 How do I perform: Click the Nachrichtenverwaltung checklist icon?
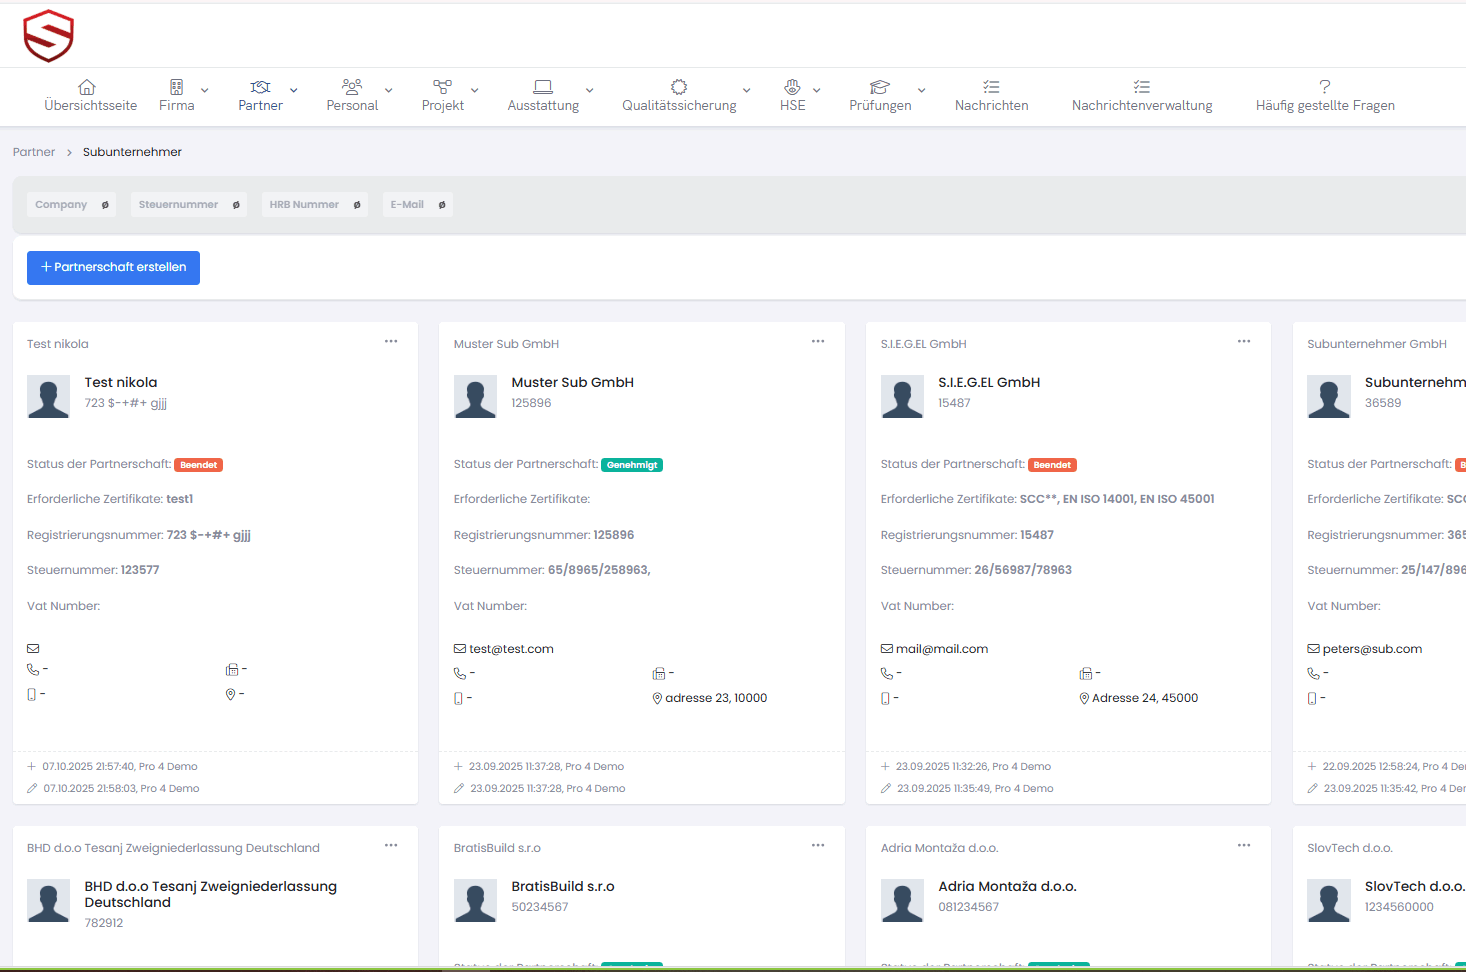point(1141,87)
